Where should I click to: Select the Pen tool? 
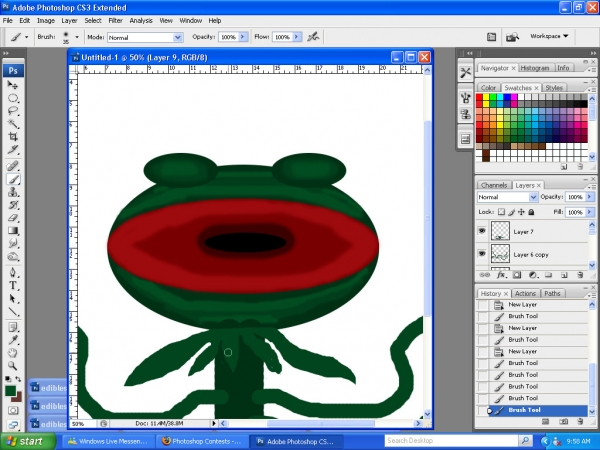[13, 272]
